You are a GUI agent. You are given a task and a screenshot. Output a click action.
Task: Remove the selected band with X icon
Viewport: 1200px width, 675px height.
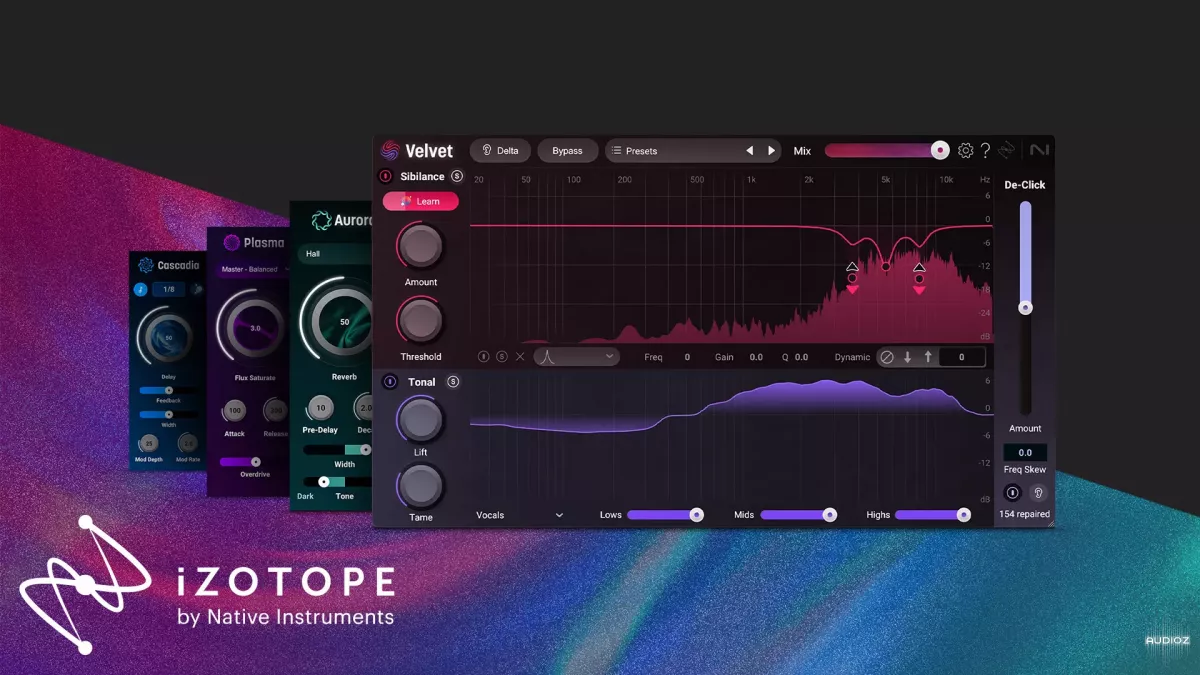520,356
